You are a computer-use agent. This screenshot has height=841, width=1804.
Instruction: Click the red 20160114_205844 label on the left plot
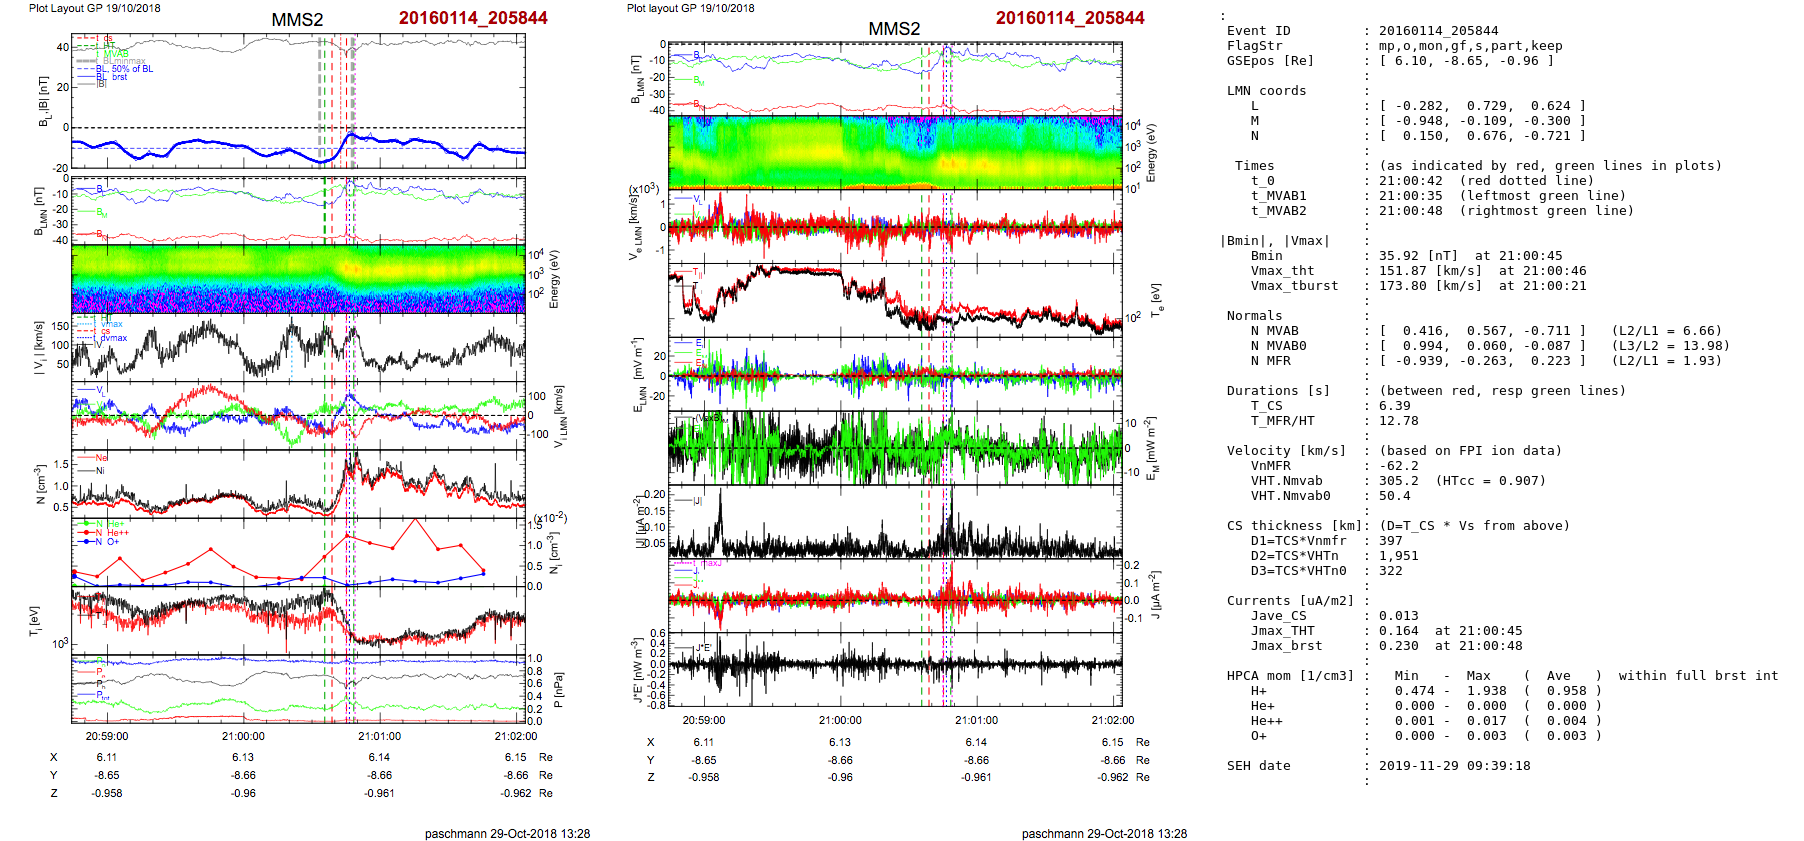click(x=473, y=18)
